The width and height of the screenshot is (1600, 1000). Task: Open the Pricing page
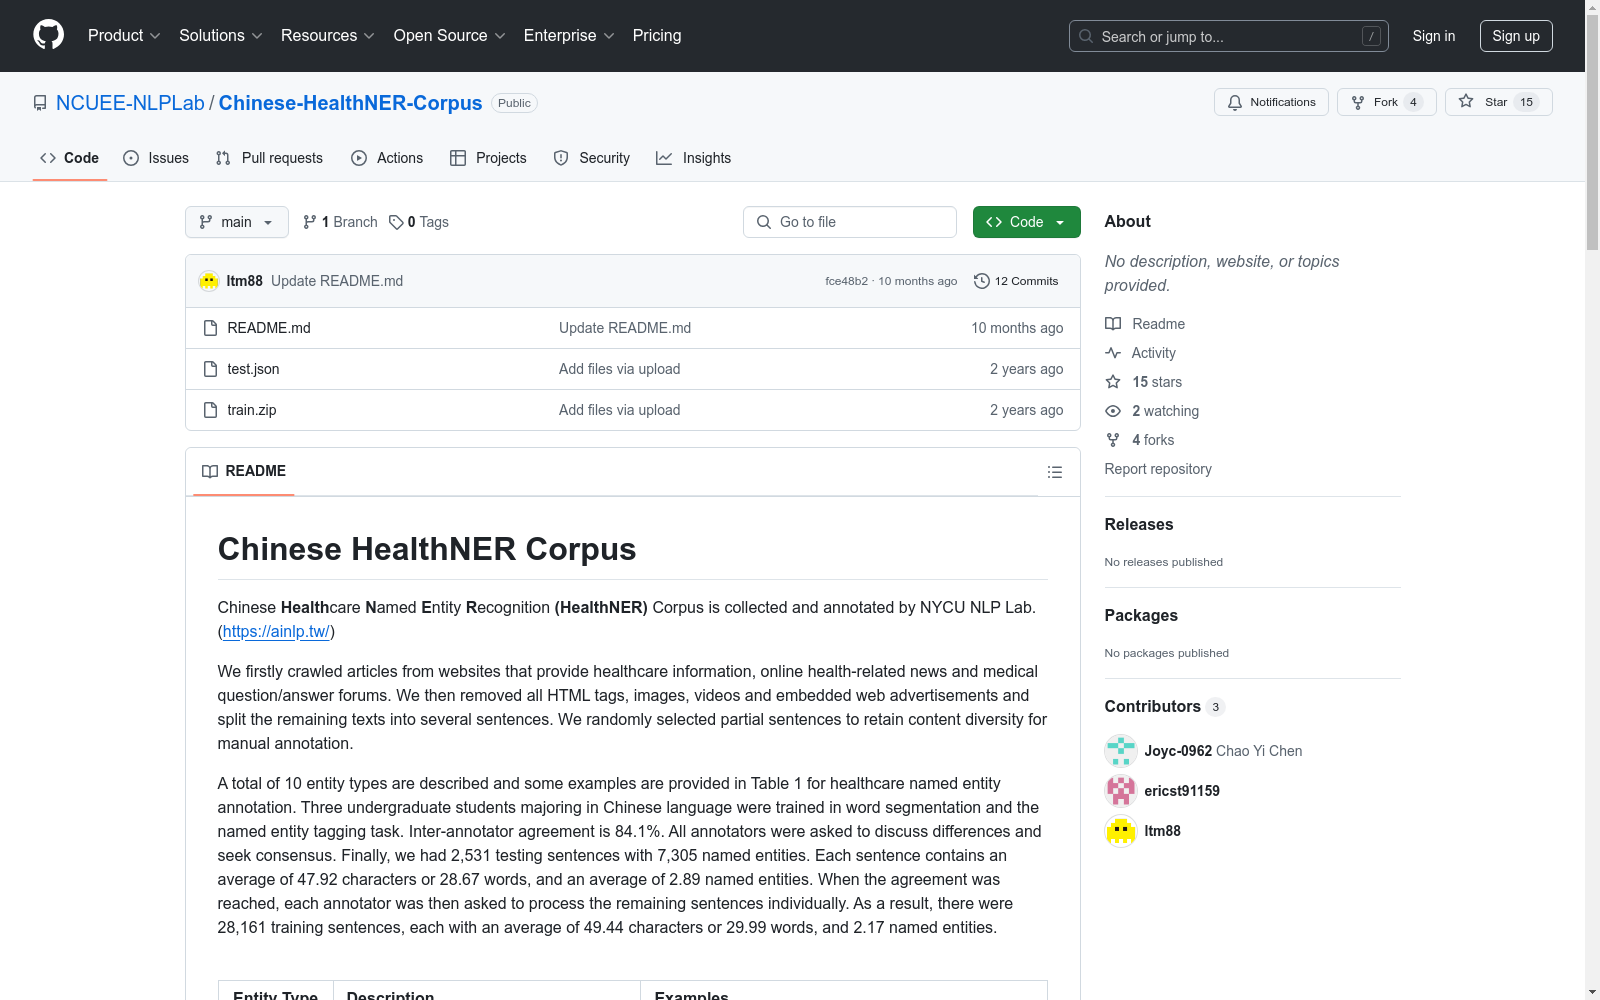(657, 36)
